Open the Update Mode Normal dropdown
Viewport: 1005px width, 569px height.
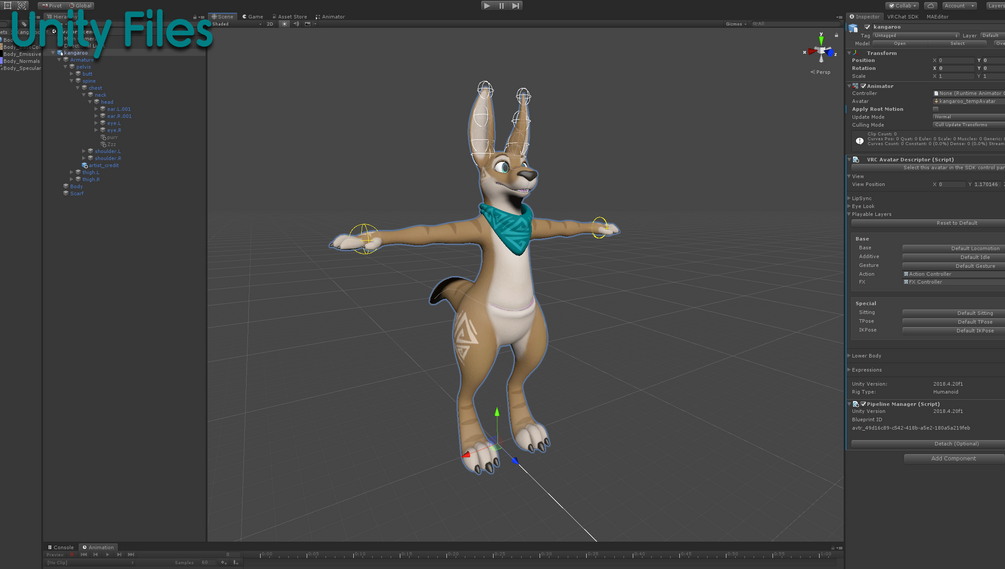click(969, 117)
